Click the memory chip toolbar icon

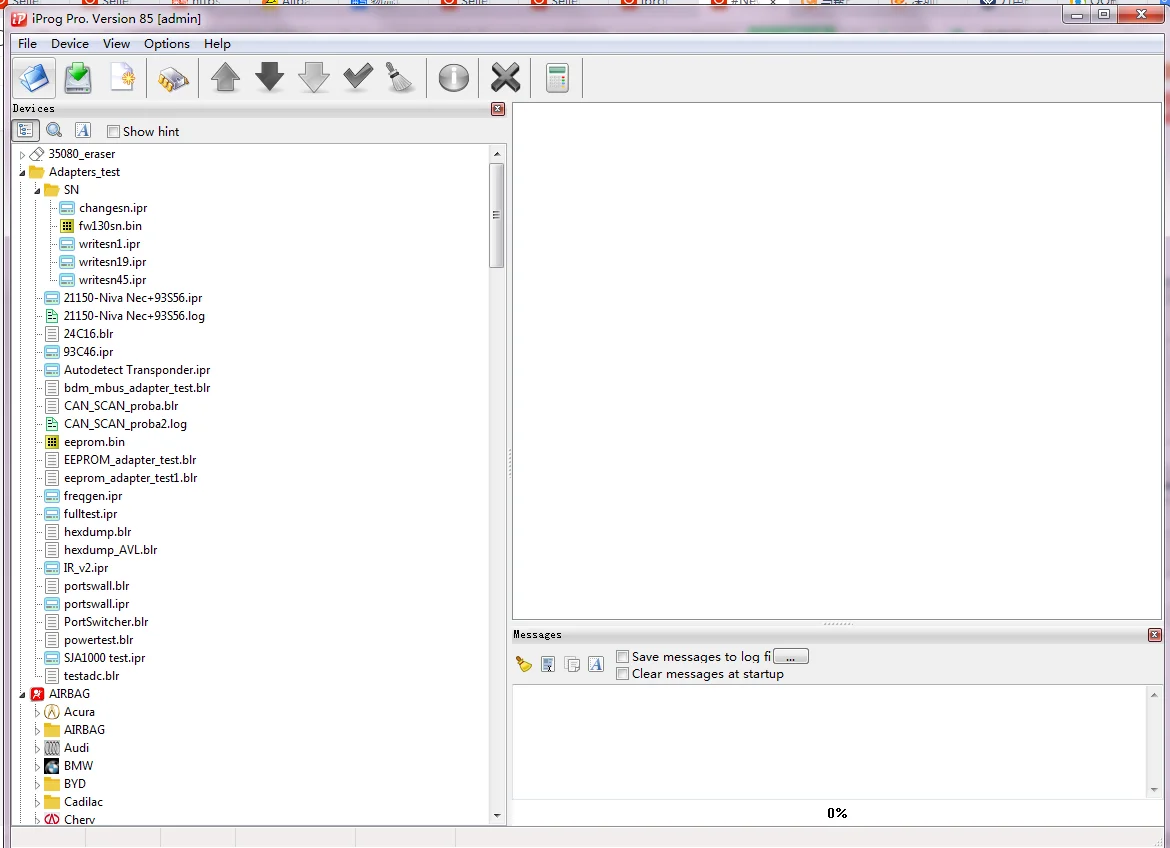tap(172, 78)
